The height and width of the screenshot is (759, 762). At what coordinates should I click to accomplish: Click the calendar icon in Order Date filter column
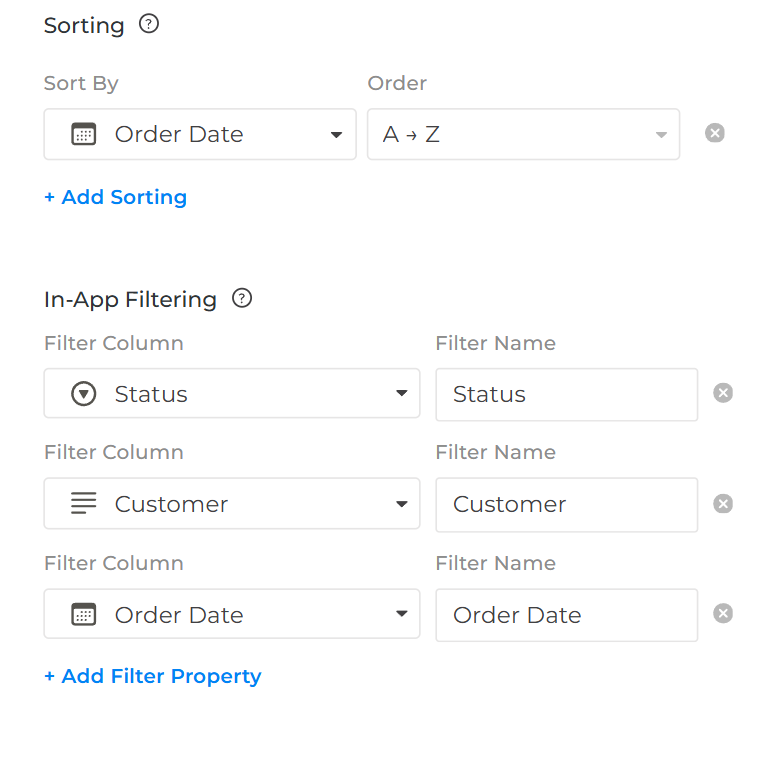coord(84,614)
